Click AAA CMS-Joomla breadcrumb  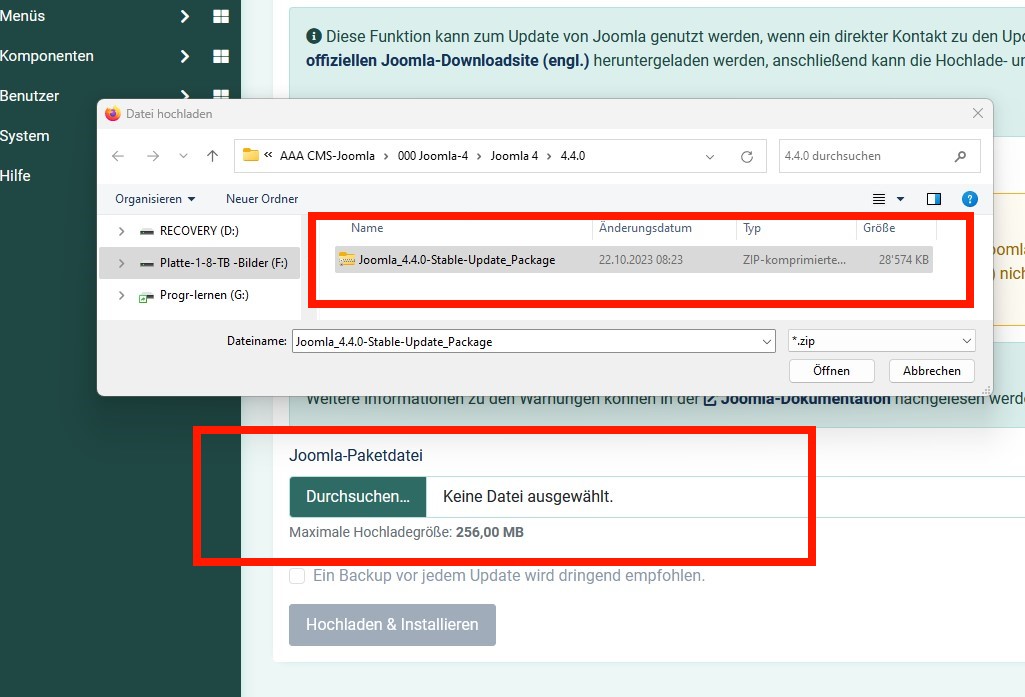tap(328, 156)
